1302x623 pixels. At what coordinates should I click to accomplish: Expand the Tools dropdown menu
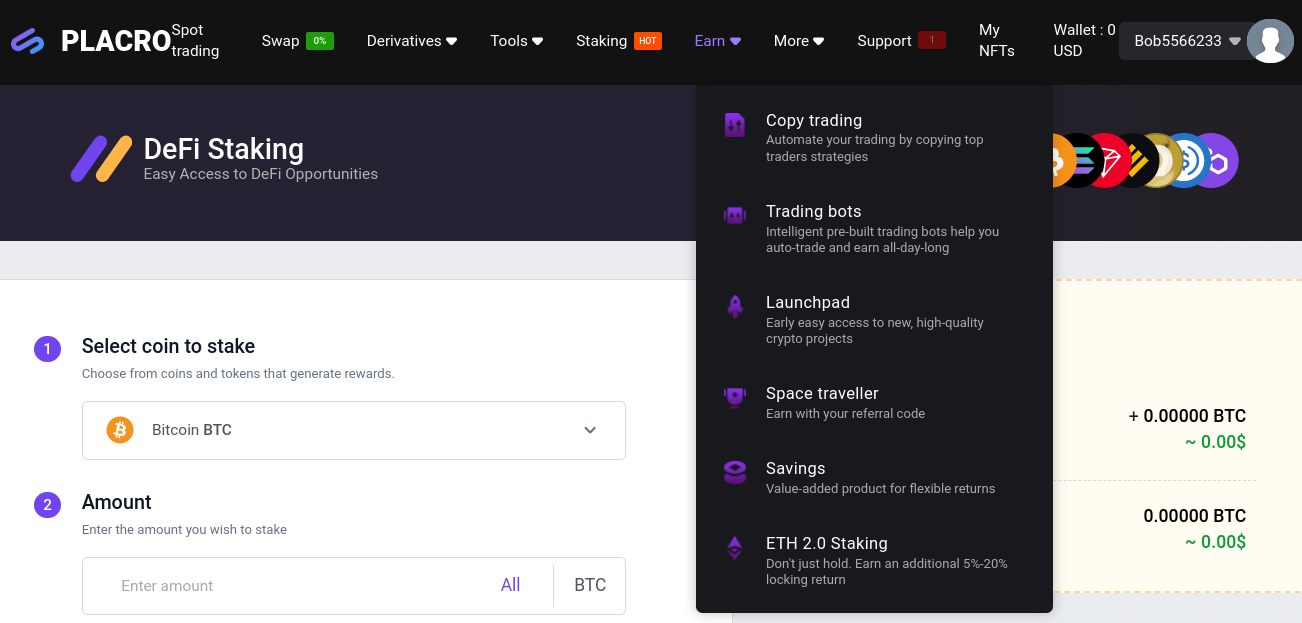pyautogui.click(x=517, y=41)
